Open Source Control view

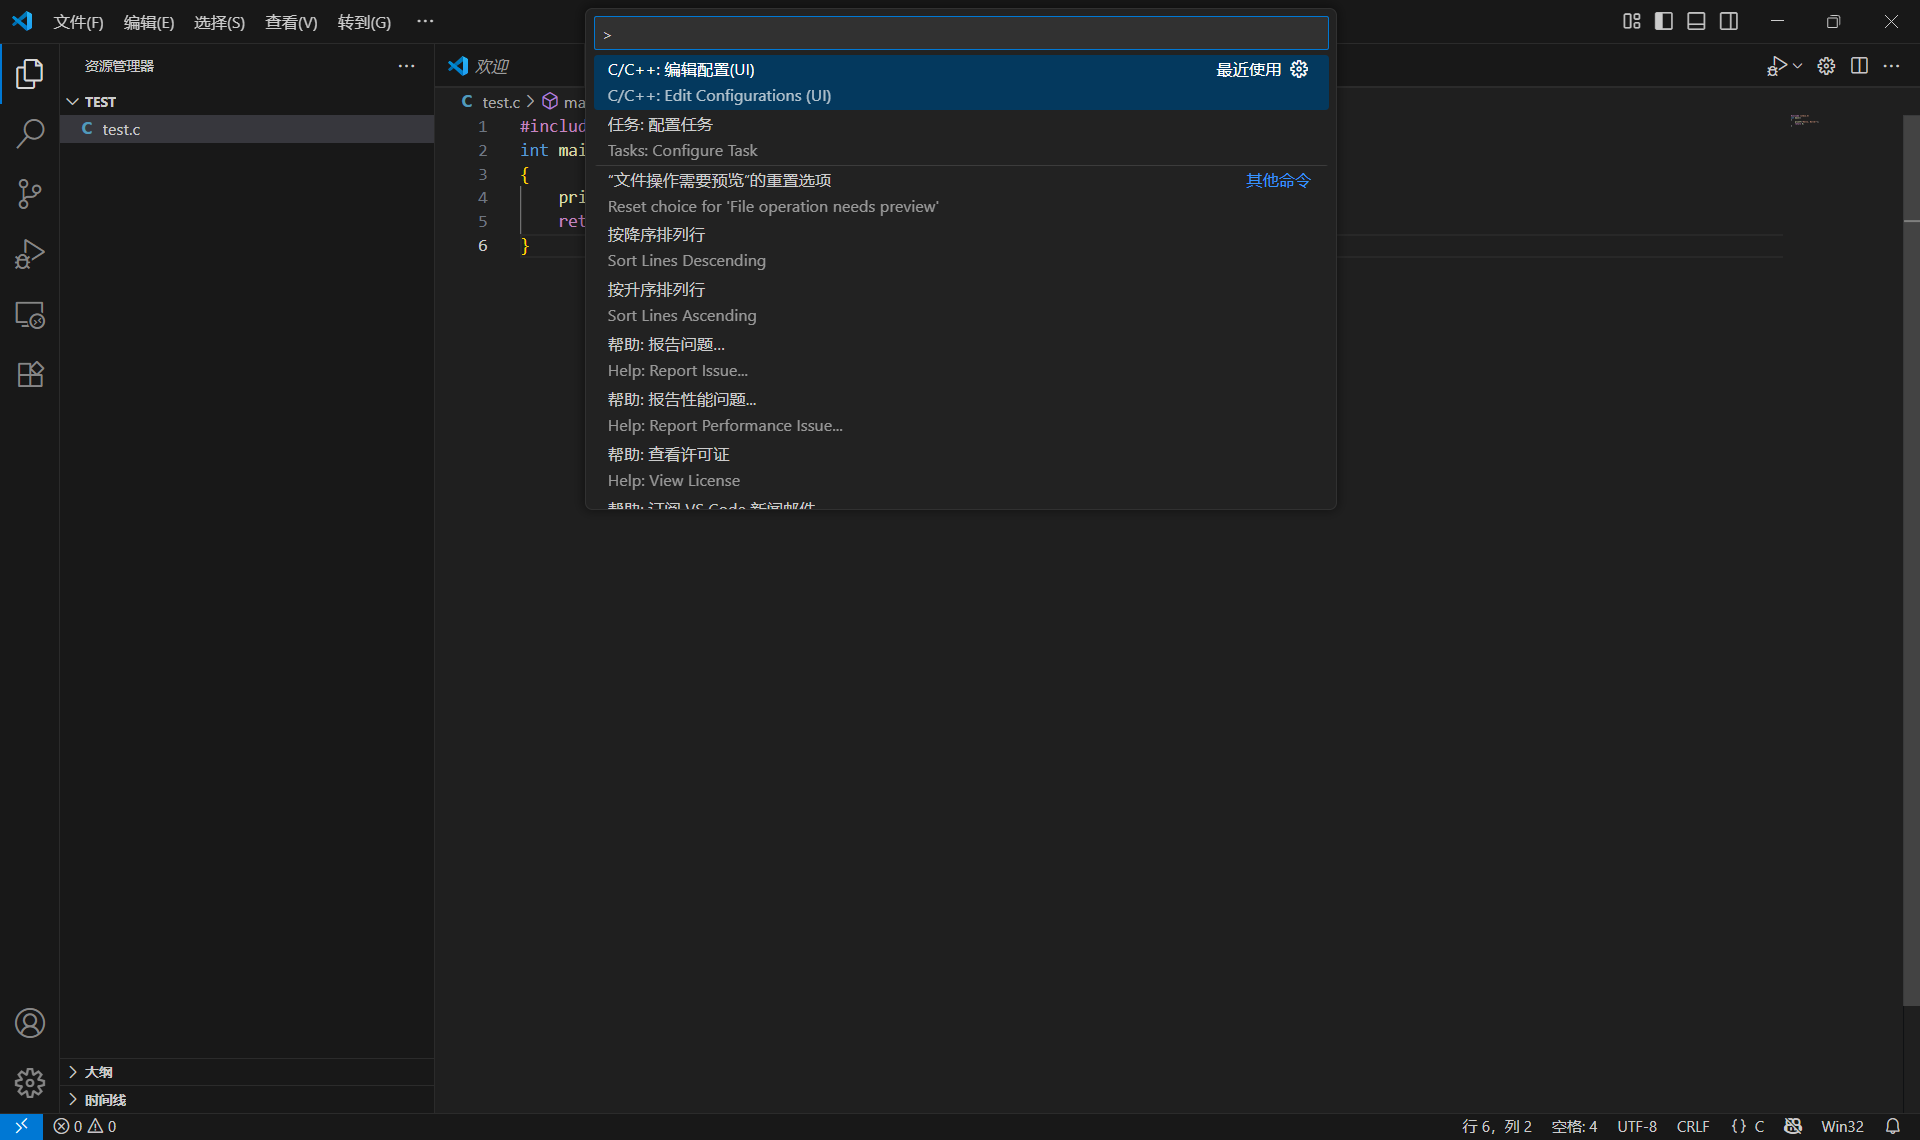tap(30, 194)
